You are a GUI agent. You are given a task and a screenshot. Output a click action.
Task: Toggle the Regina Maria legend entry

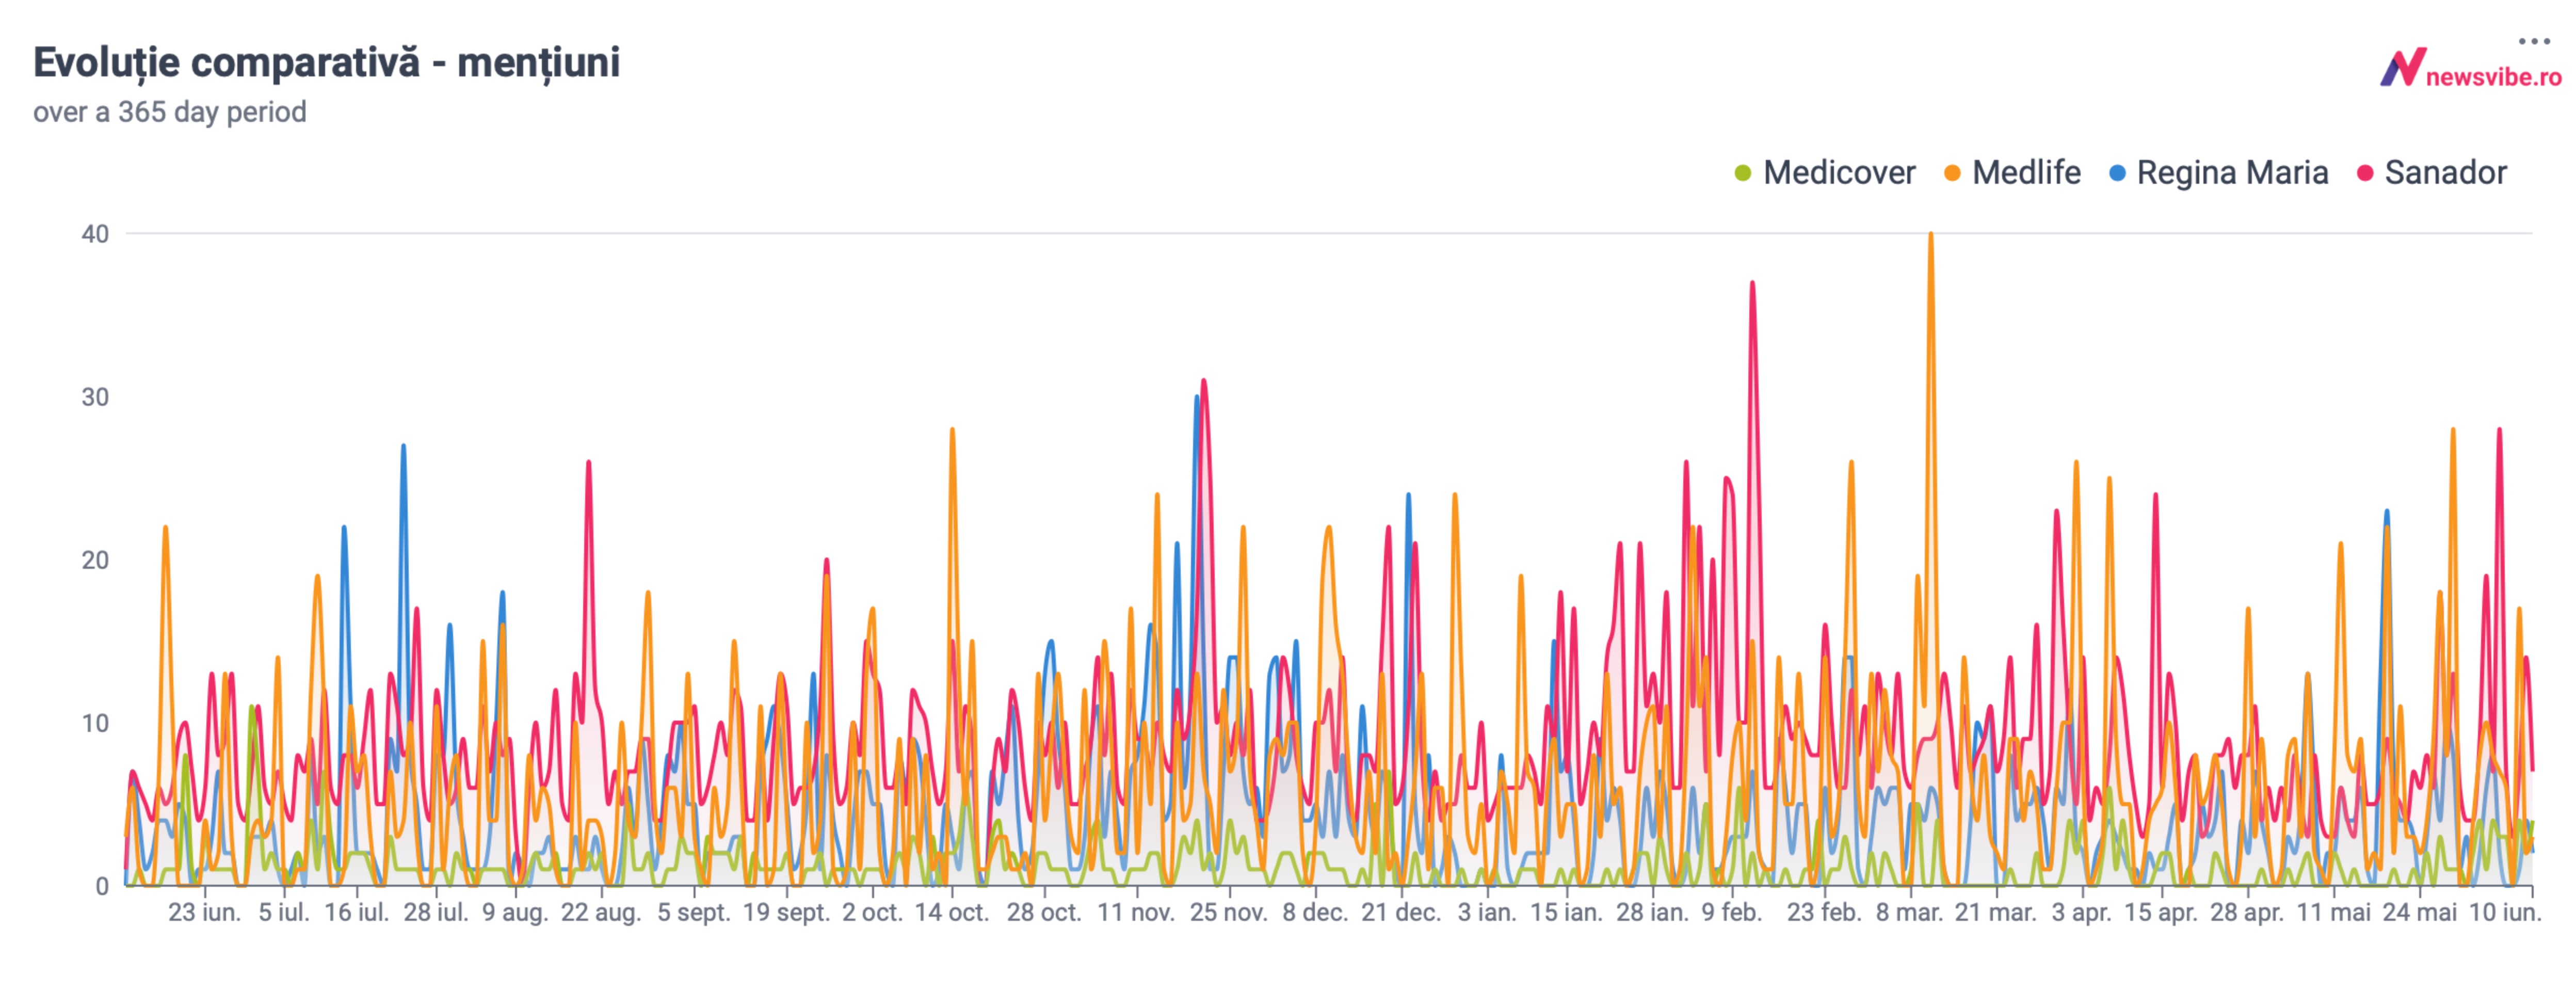[x=2218, y=173]
